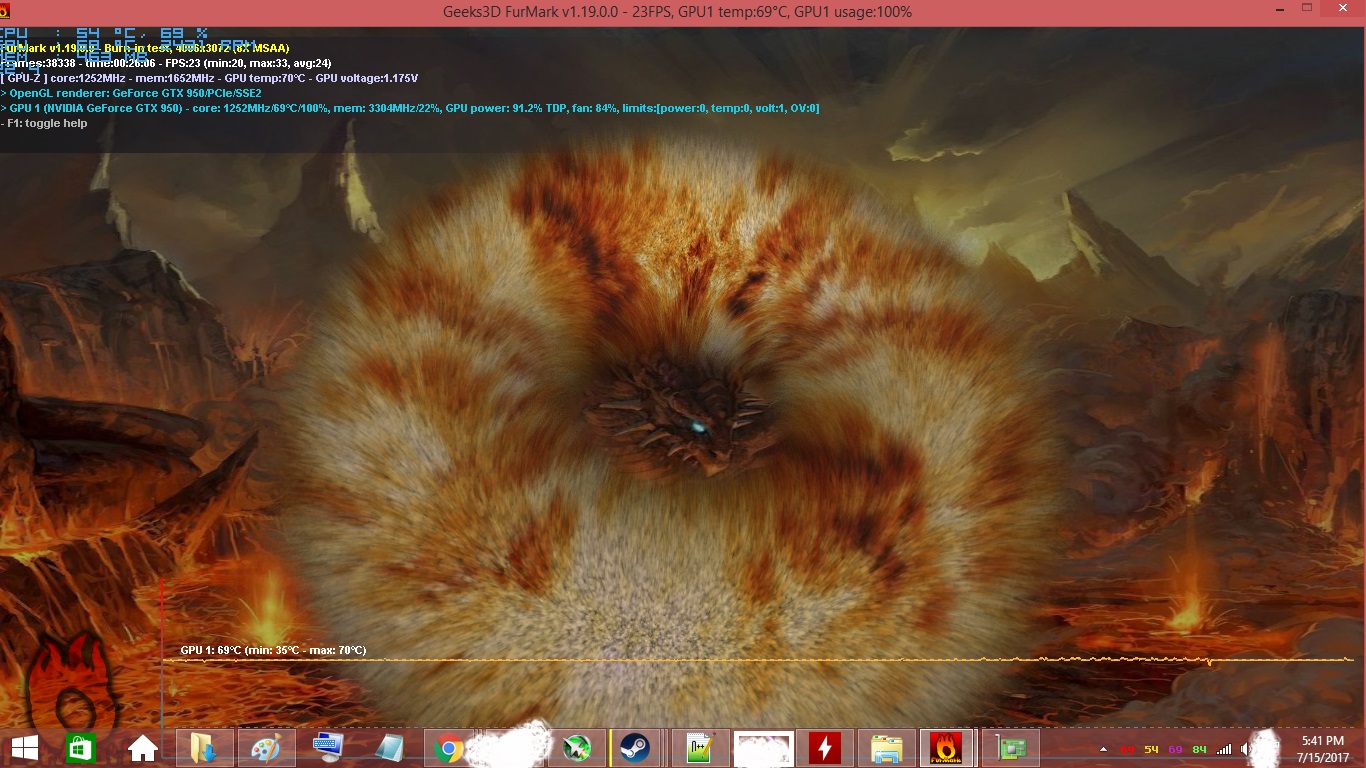Click the Frames:38338 statistics line
The height and width of the screenshot is (768, 1366).
click(166, 63)
